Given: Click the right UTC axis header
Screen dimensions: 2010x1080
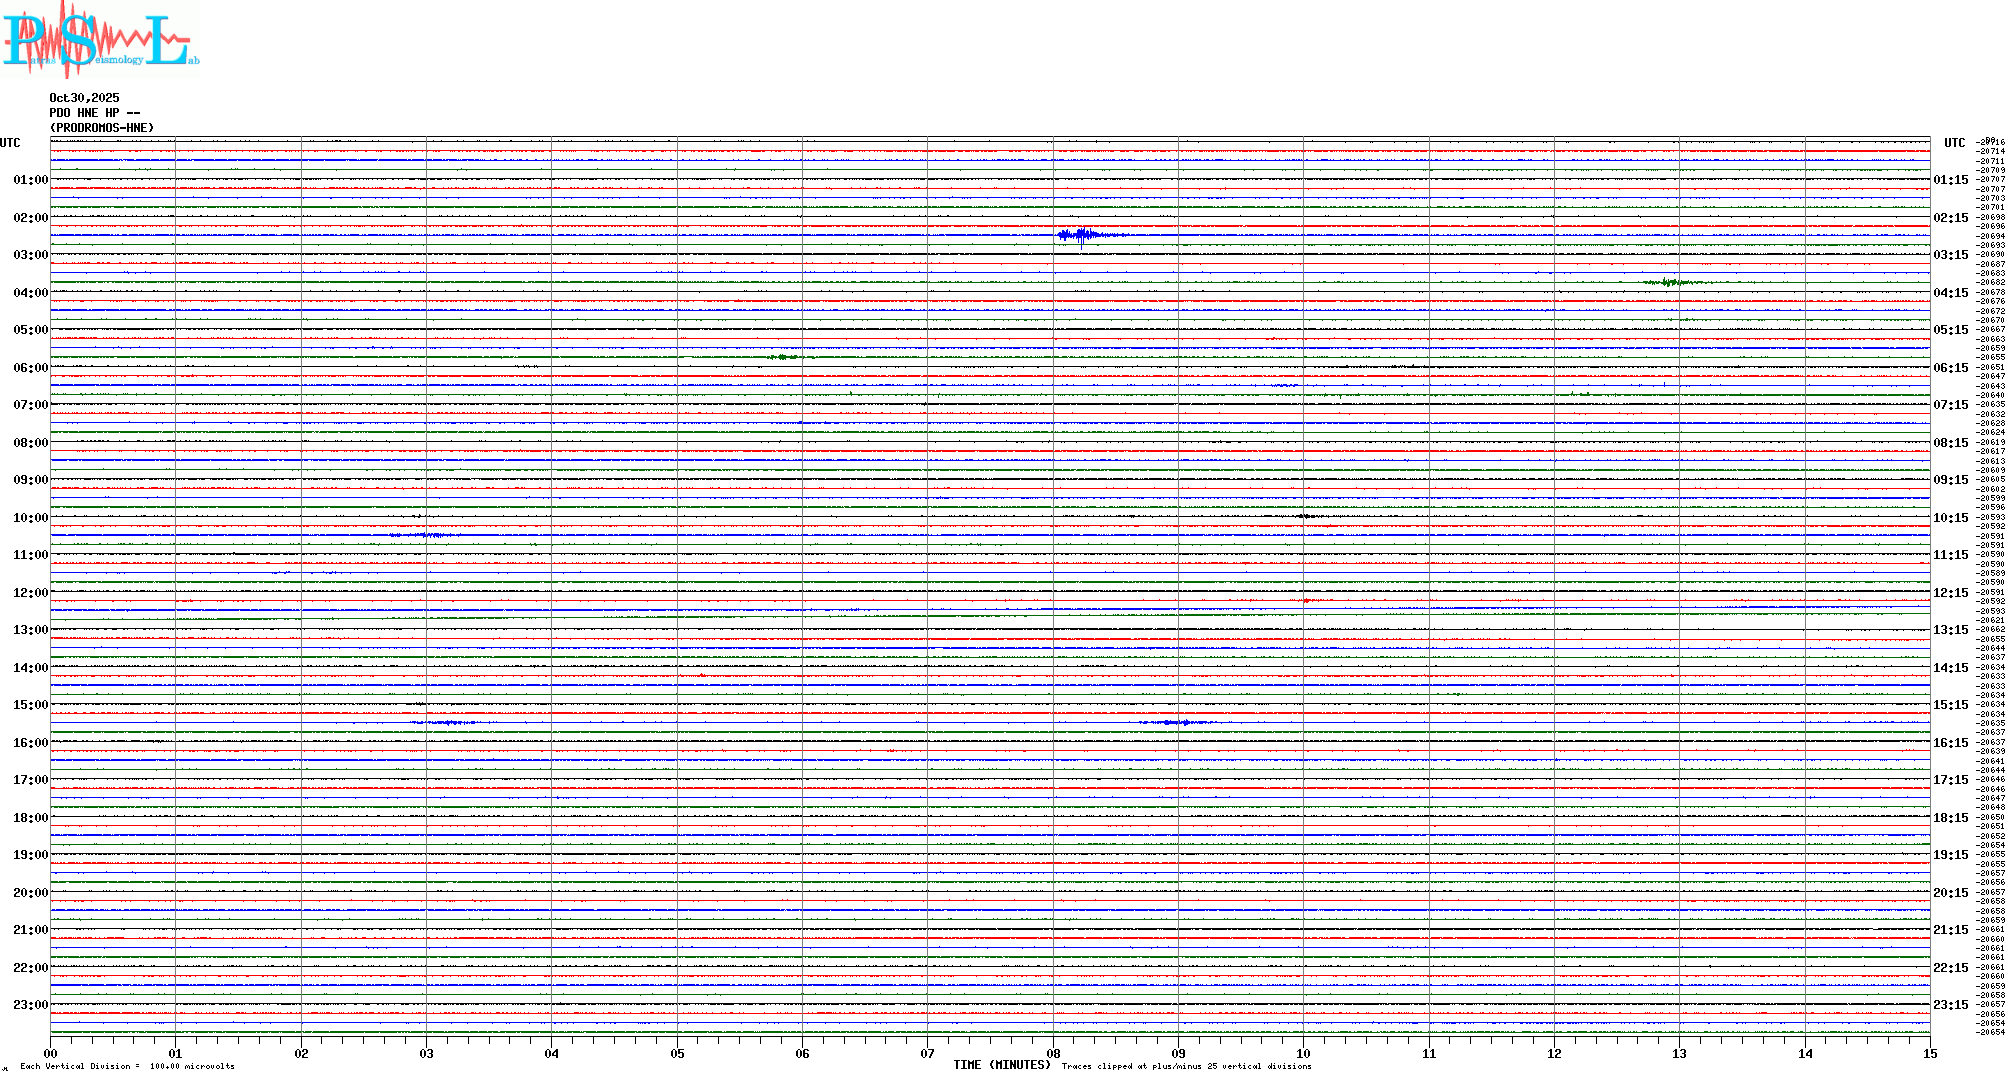Looking at the screenshot, I should click(1954, 143).
